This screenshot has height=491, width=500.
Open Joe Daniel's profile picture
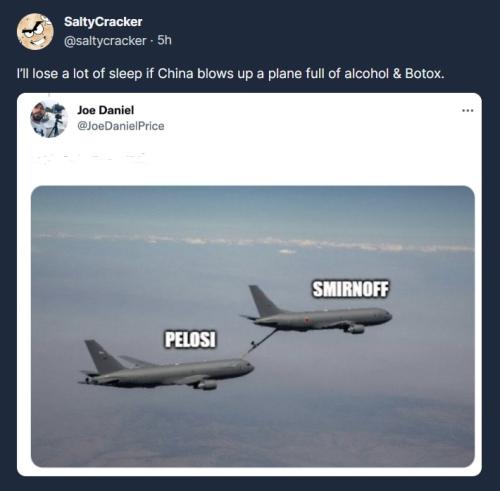[49, 119]
